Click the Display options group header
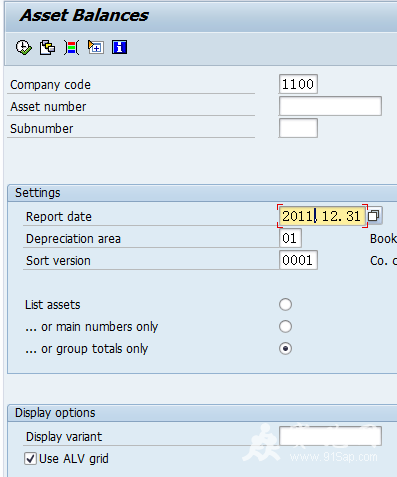The width and height of the screenshot is (397, 477). click(202, 413)
